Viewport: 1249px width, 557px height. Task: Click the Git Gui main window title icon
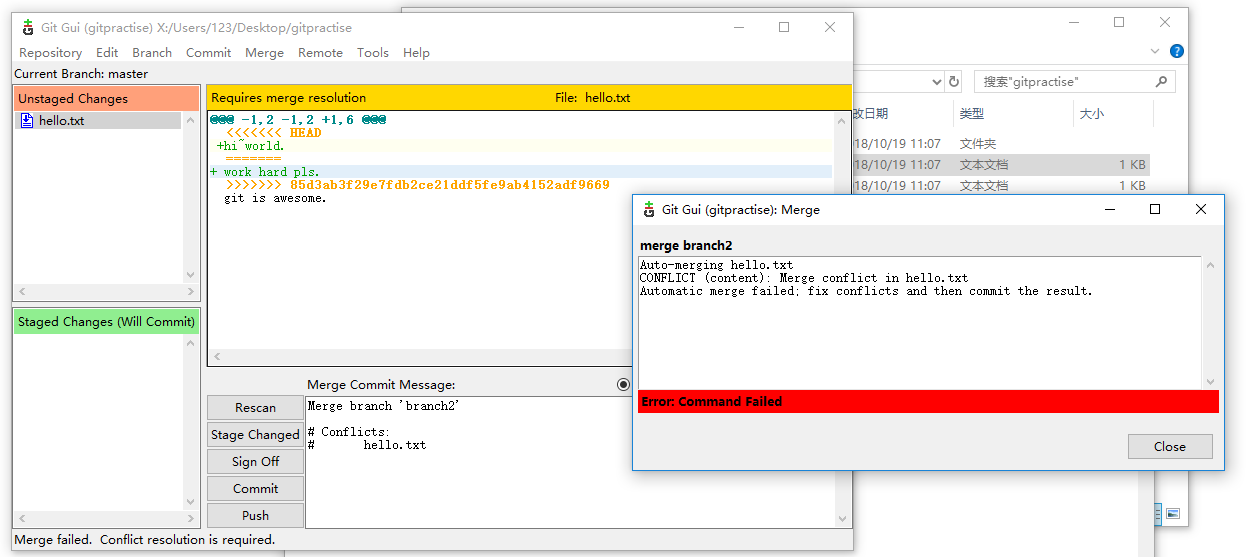[x=27, y=27]
